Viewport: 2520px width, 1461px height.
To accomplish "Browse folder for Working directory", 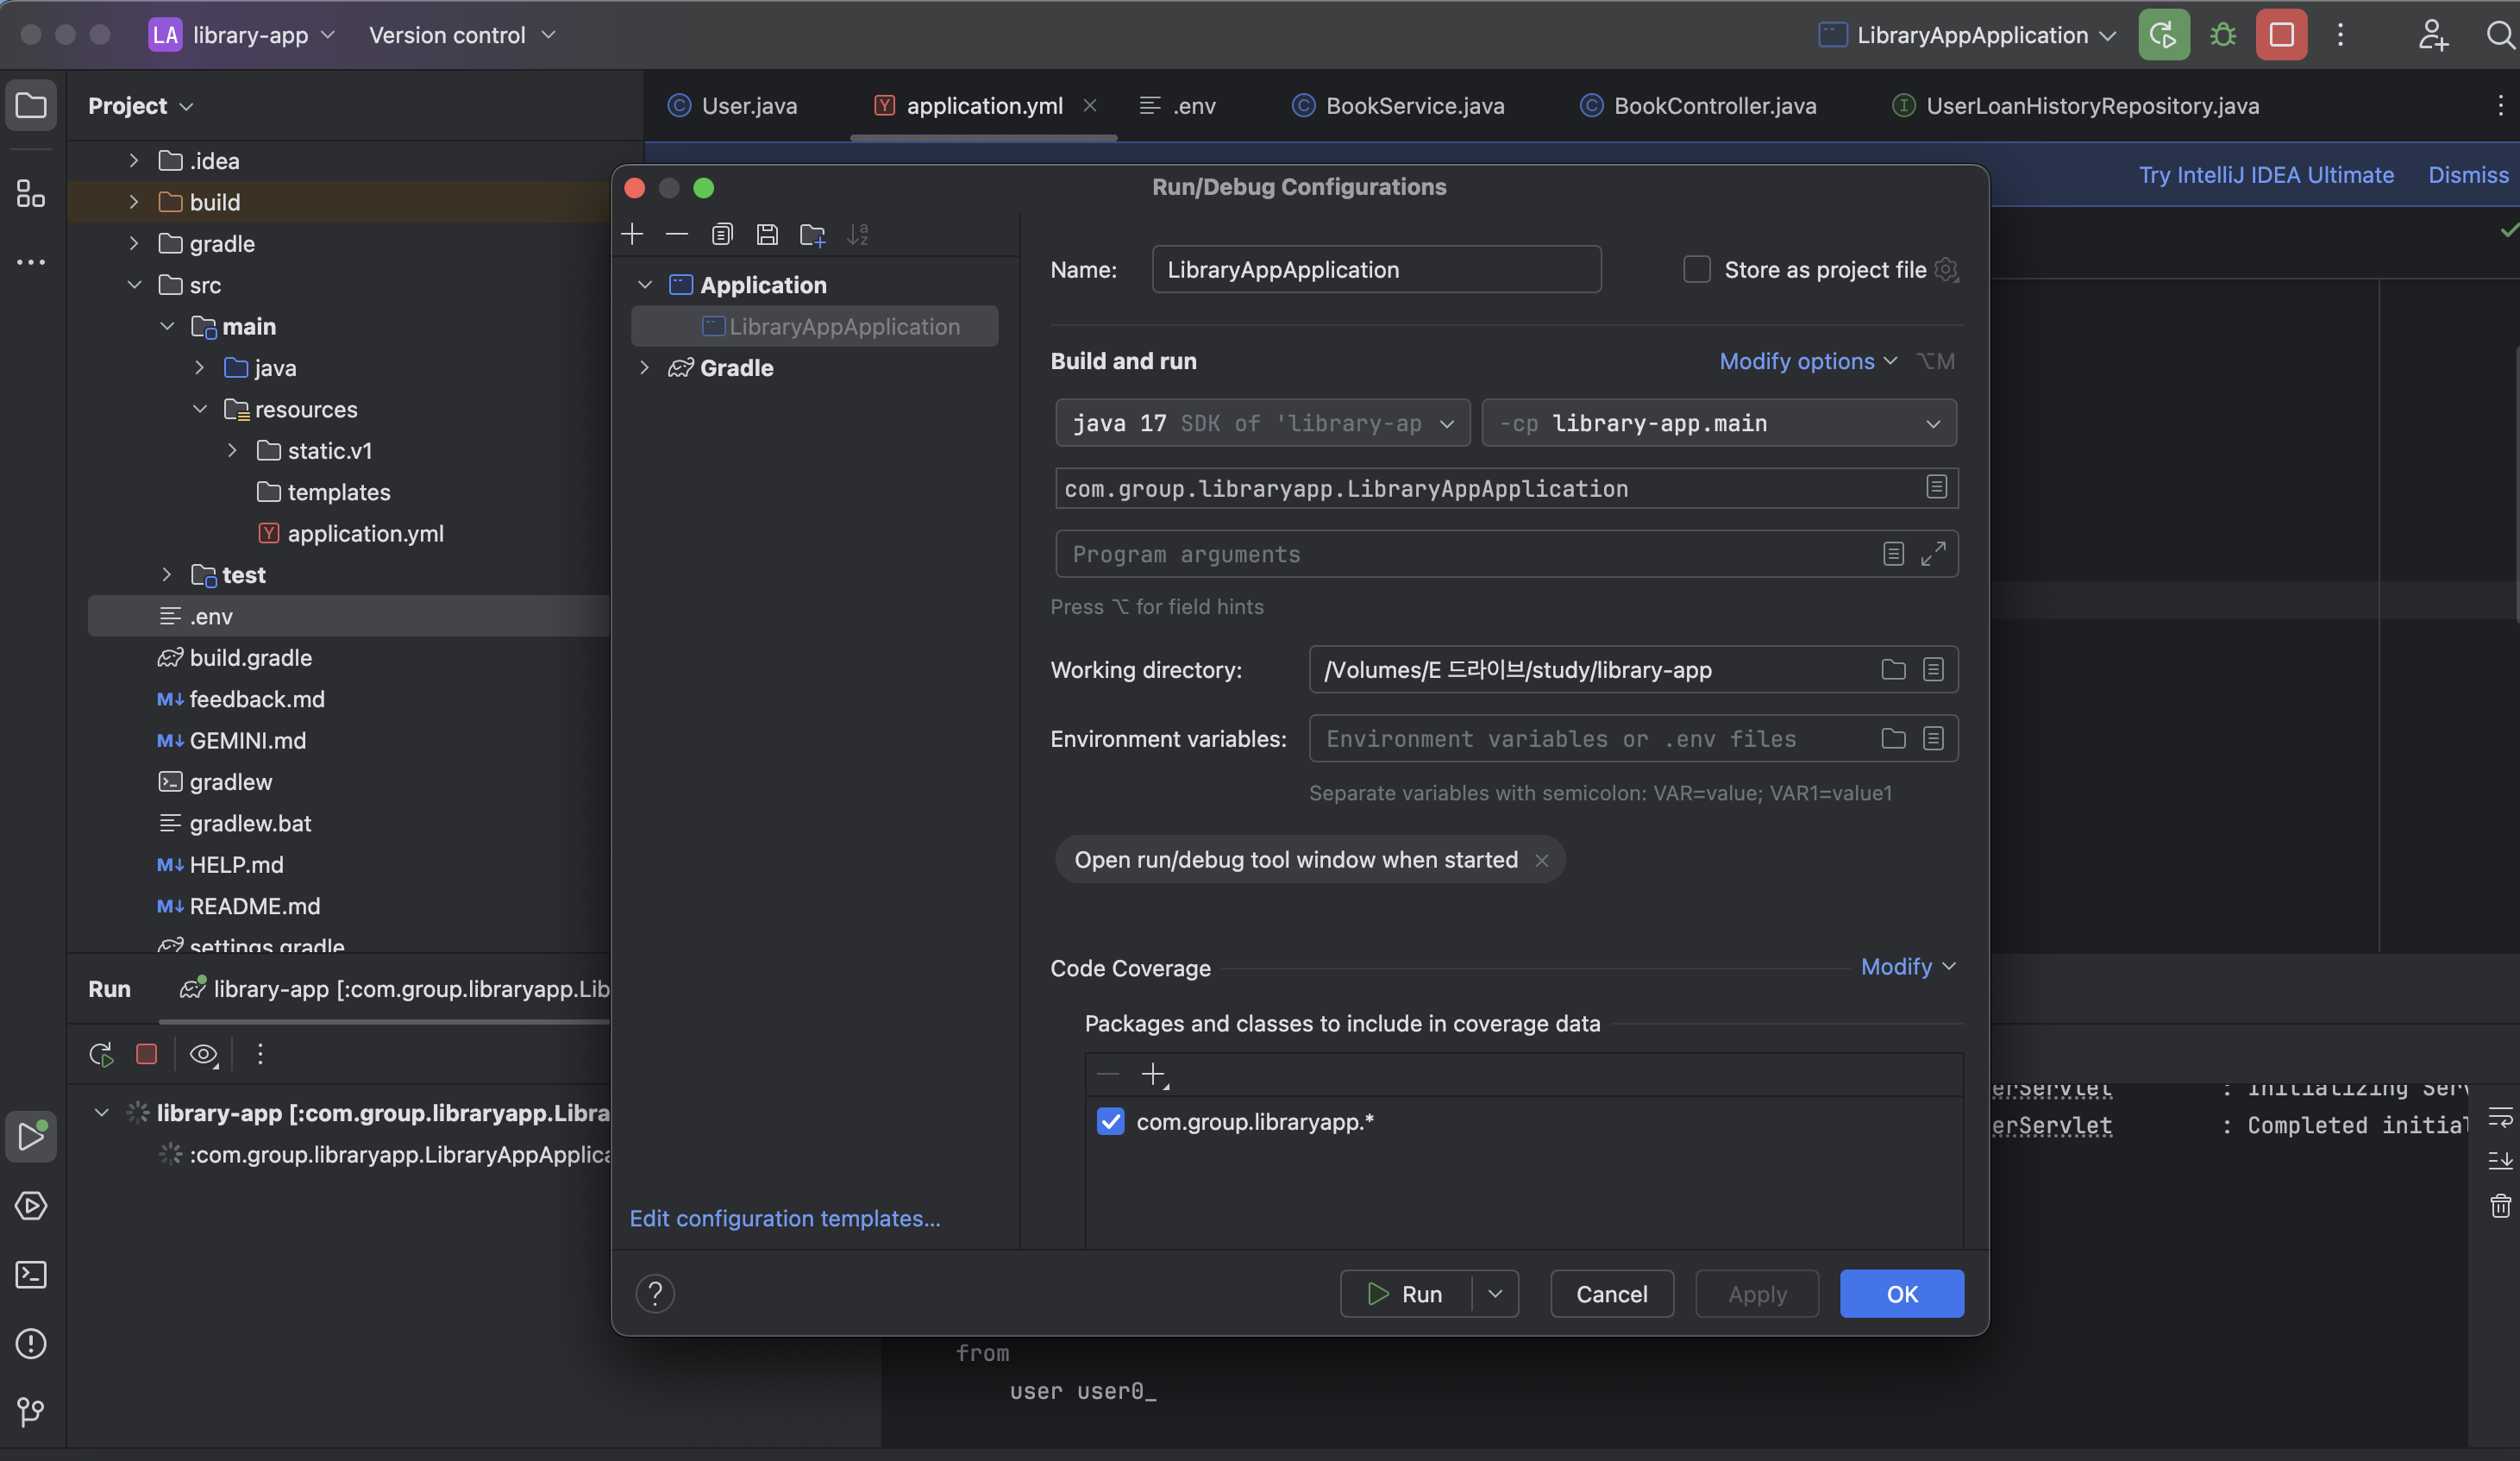I will pyautogui.click(x=1893, y=669).
